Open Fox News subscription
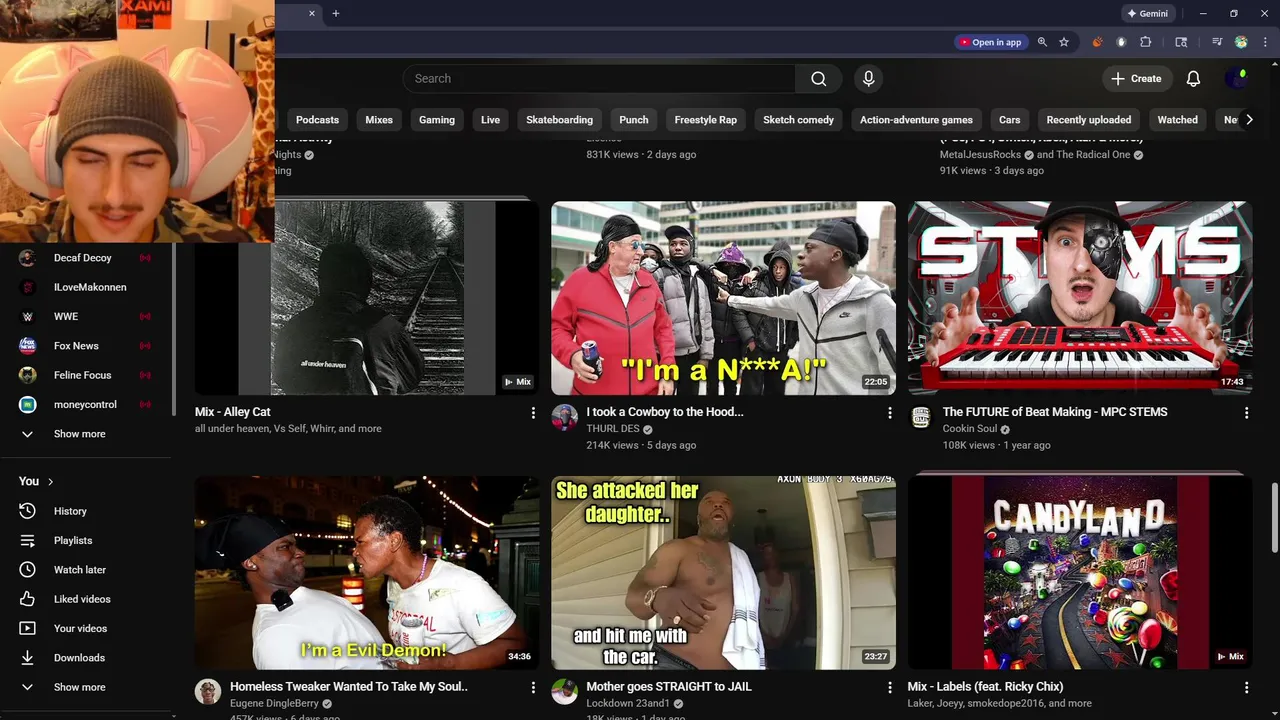Image resolution: width=1280 pixels, height=720 pixels. tap(86, 346)
